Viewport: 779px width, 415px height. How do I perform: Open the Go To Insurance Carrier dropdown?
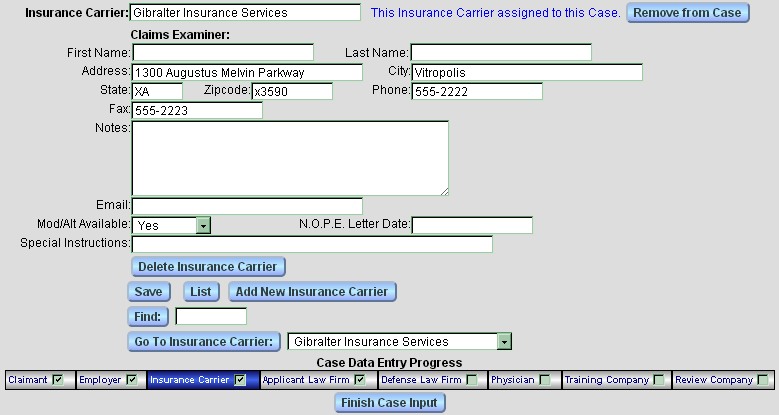point(504,342)
